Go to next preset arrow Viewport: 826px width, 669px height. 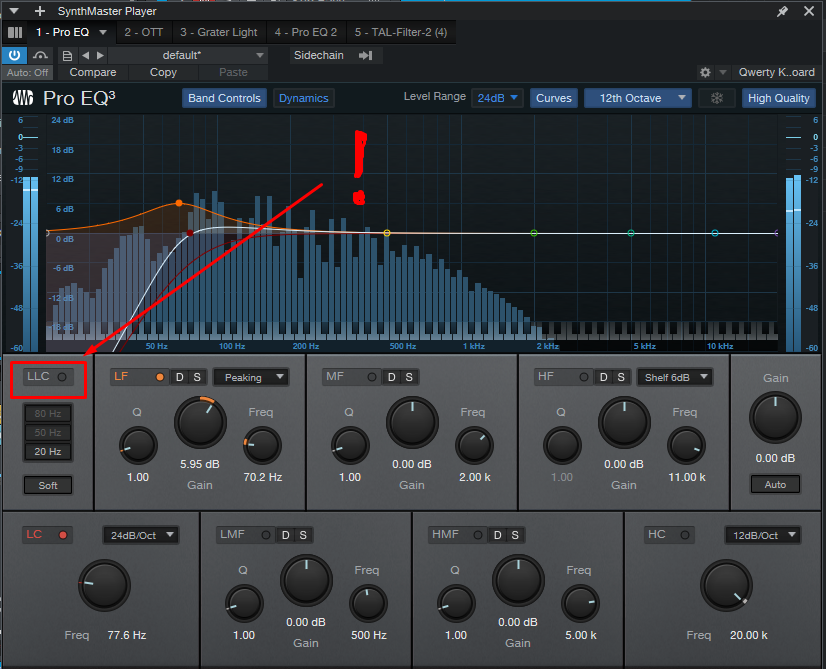pyautogui.click(x=100, y=55)
